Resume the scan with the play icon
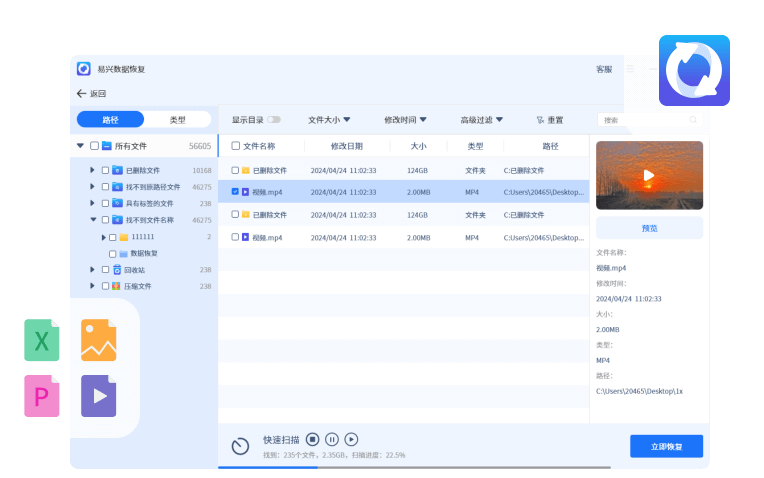Viewport: 764px width, 478px height. point(351,439)
